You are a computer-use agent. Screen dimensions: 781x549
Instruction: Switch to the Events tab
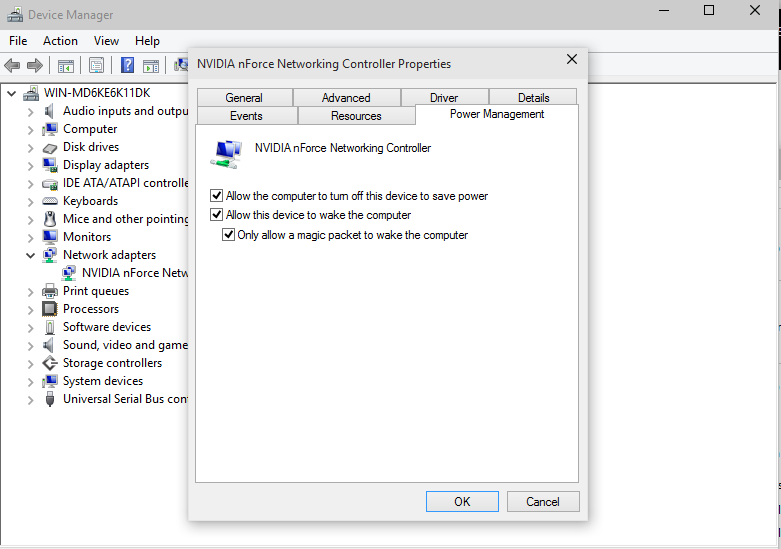coord(247,116)
